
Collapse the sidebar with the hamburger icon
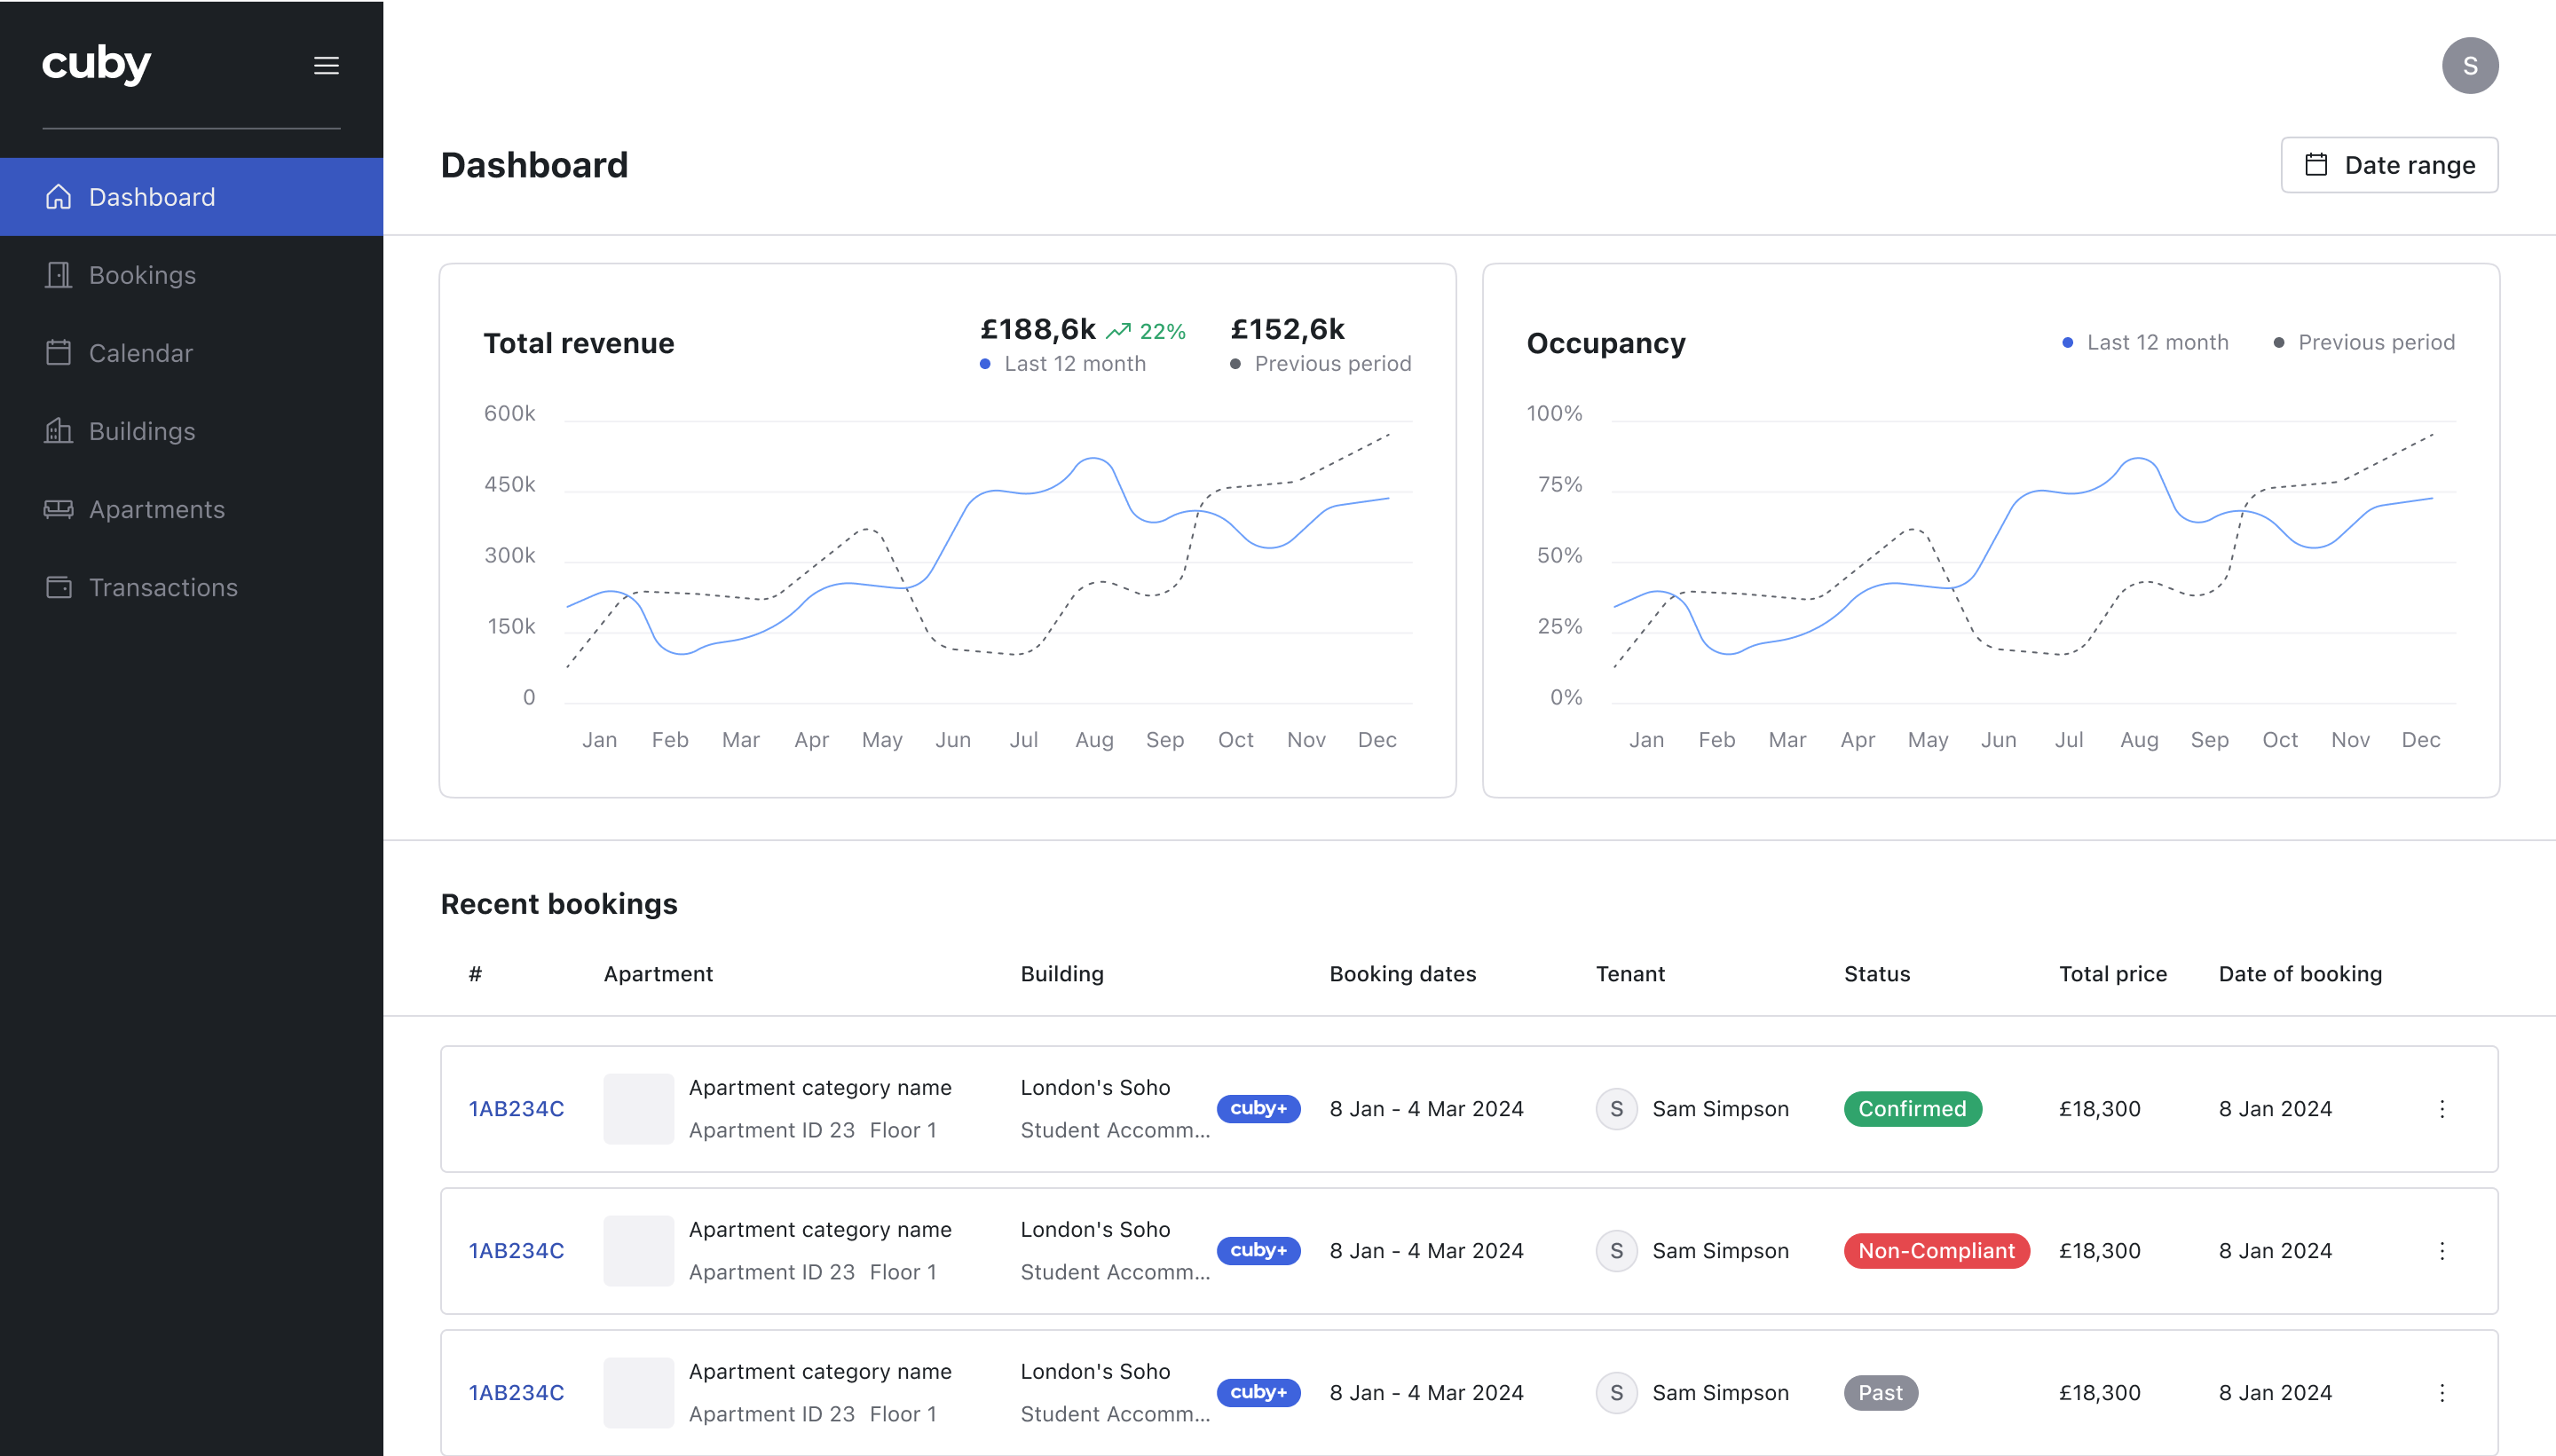326,65
